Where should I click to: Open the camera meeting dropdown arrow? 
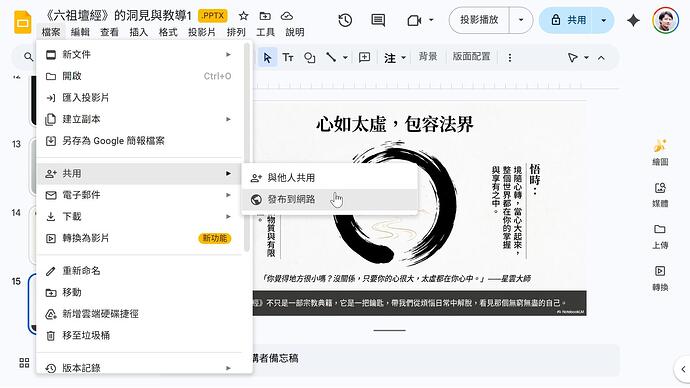click(431, 20)
